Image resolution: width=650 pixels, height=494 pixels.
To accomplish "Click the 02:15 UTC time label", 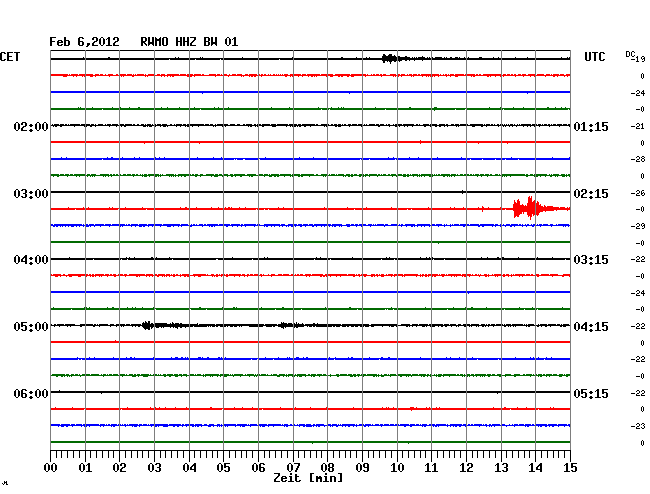I will 591,194.
